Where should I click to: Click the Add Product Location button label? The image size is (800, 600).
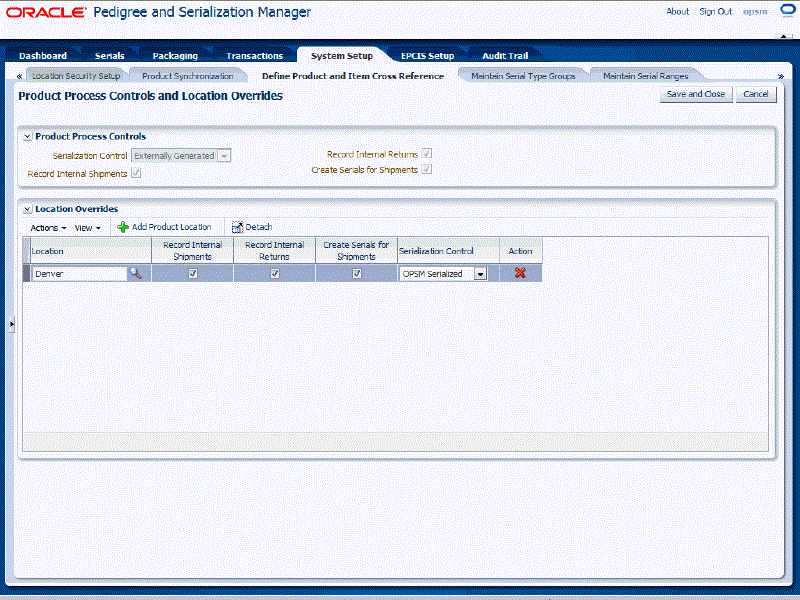point(171,227)
